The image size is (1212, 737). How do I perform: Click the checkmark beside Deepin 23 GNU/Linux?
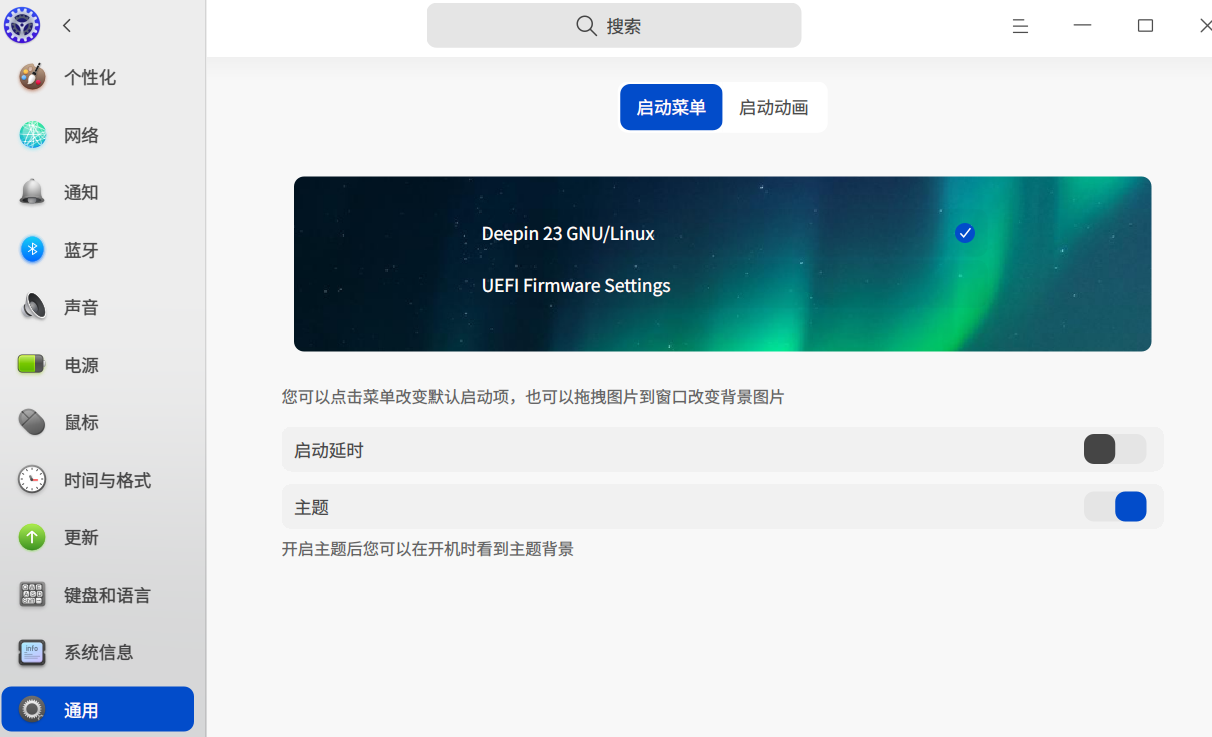click(x=965, y=233)
